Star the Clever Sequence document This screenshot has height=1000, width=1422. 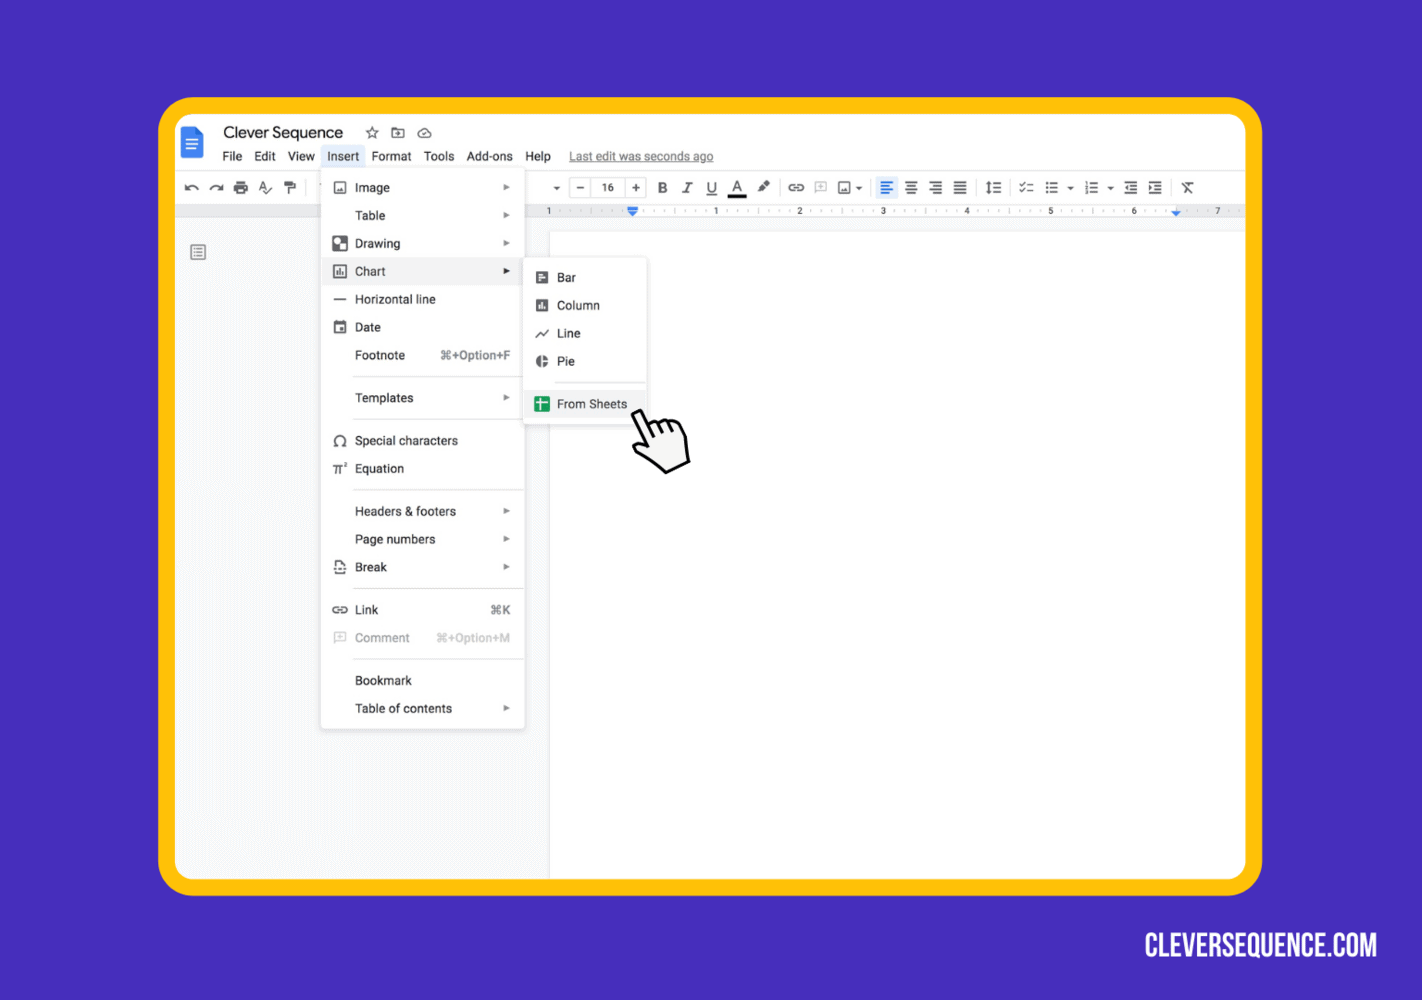(x=372, y=132)
